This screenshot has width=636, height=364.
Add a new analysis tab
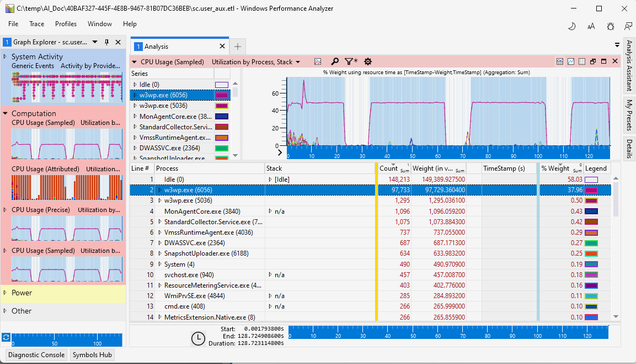(x=238, y=47)
